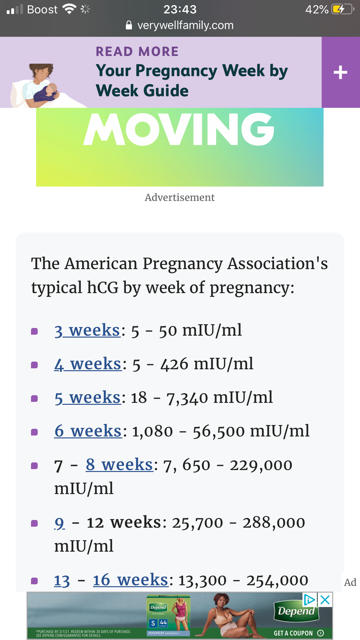The width and height of the screenshot is (360, 640).
Task: Tap the Depend logo in bottom ad
Action: 296,611
